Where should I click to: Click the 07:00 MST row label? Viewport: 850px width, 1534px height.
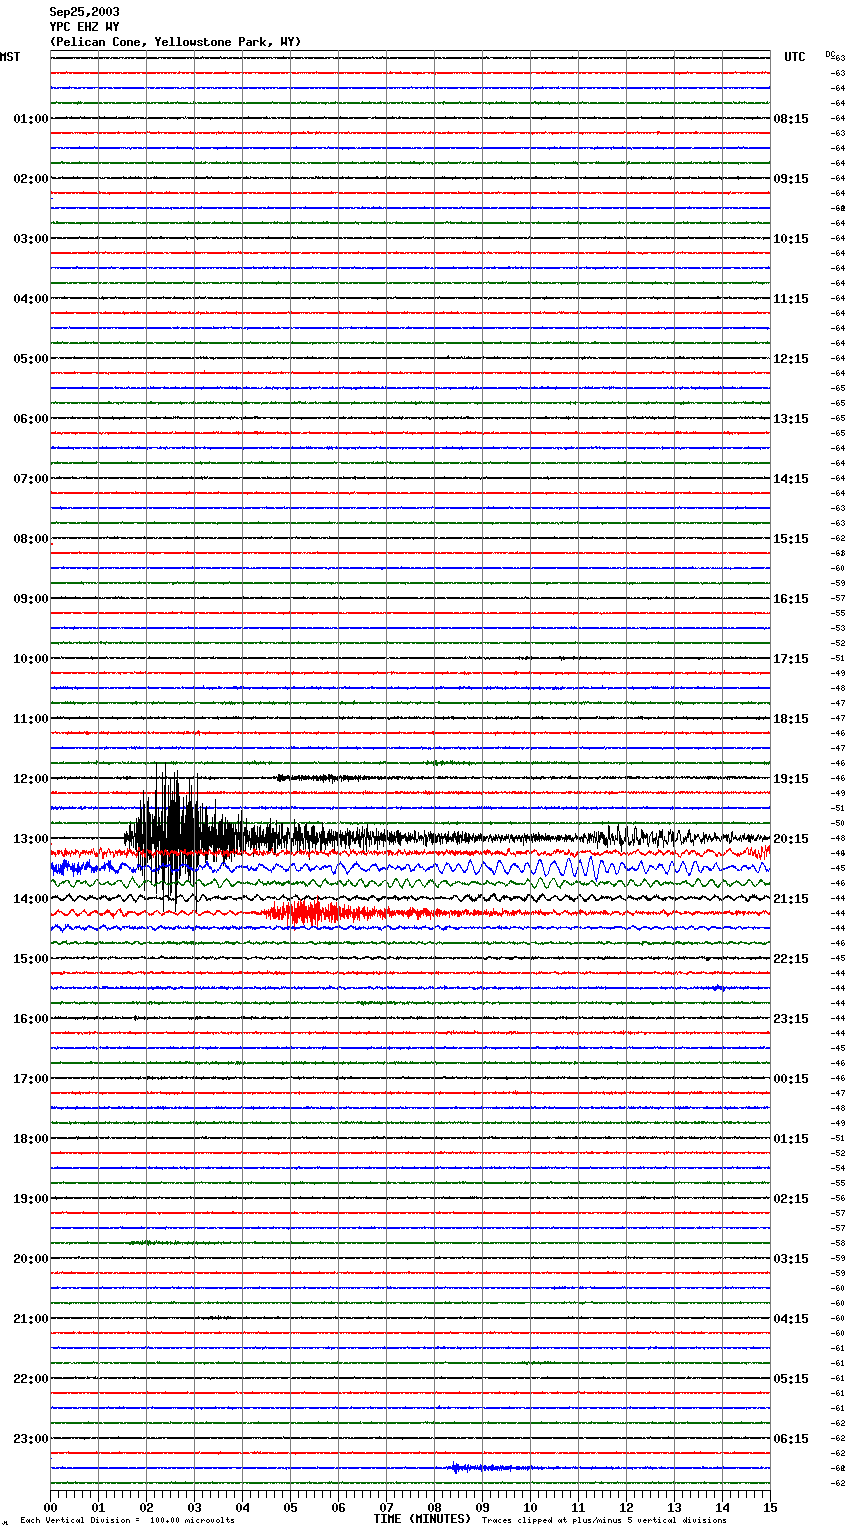click(x=30, y=479)
